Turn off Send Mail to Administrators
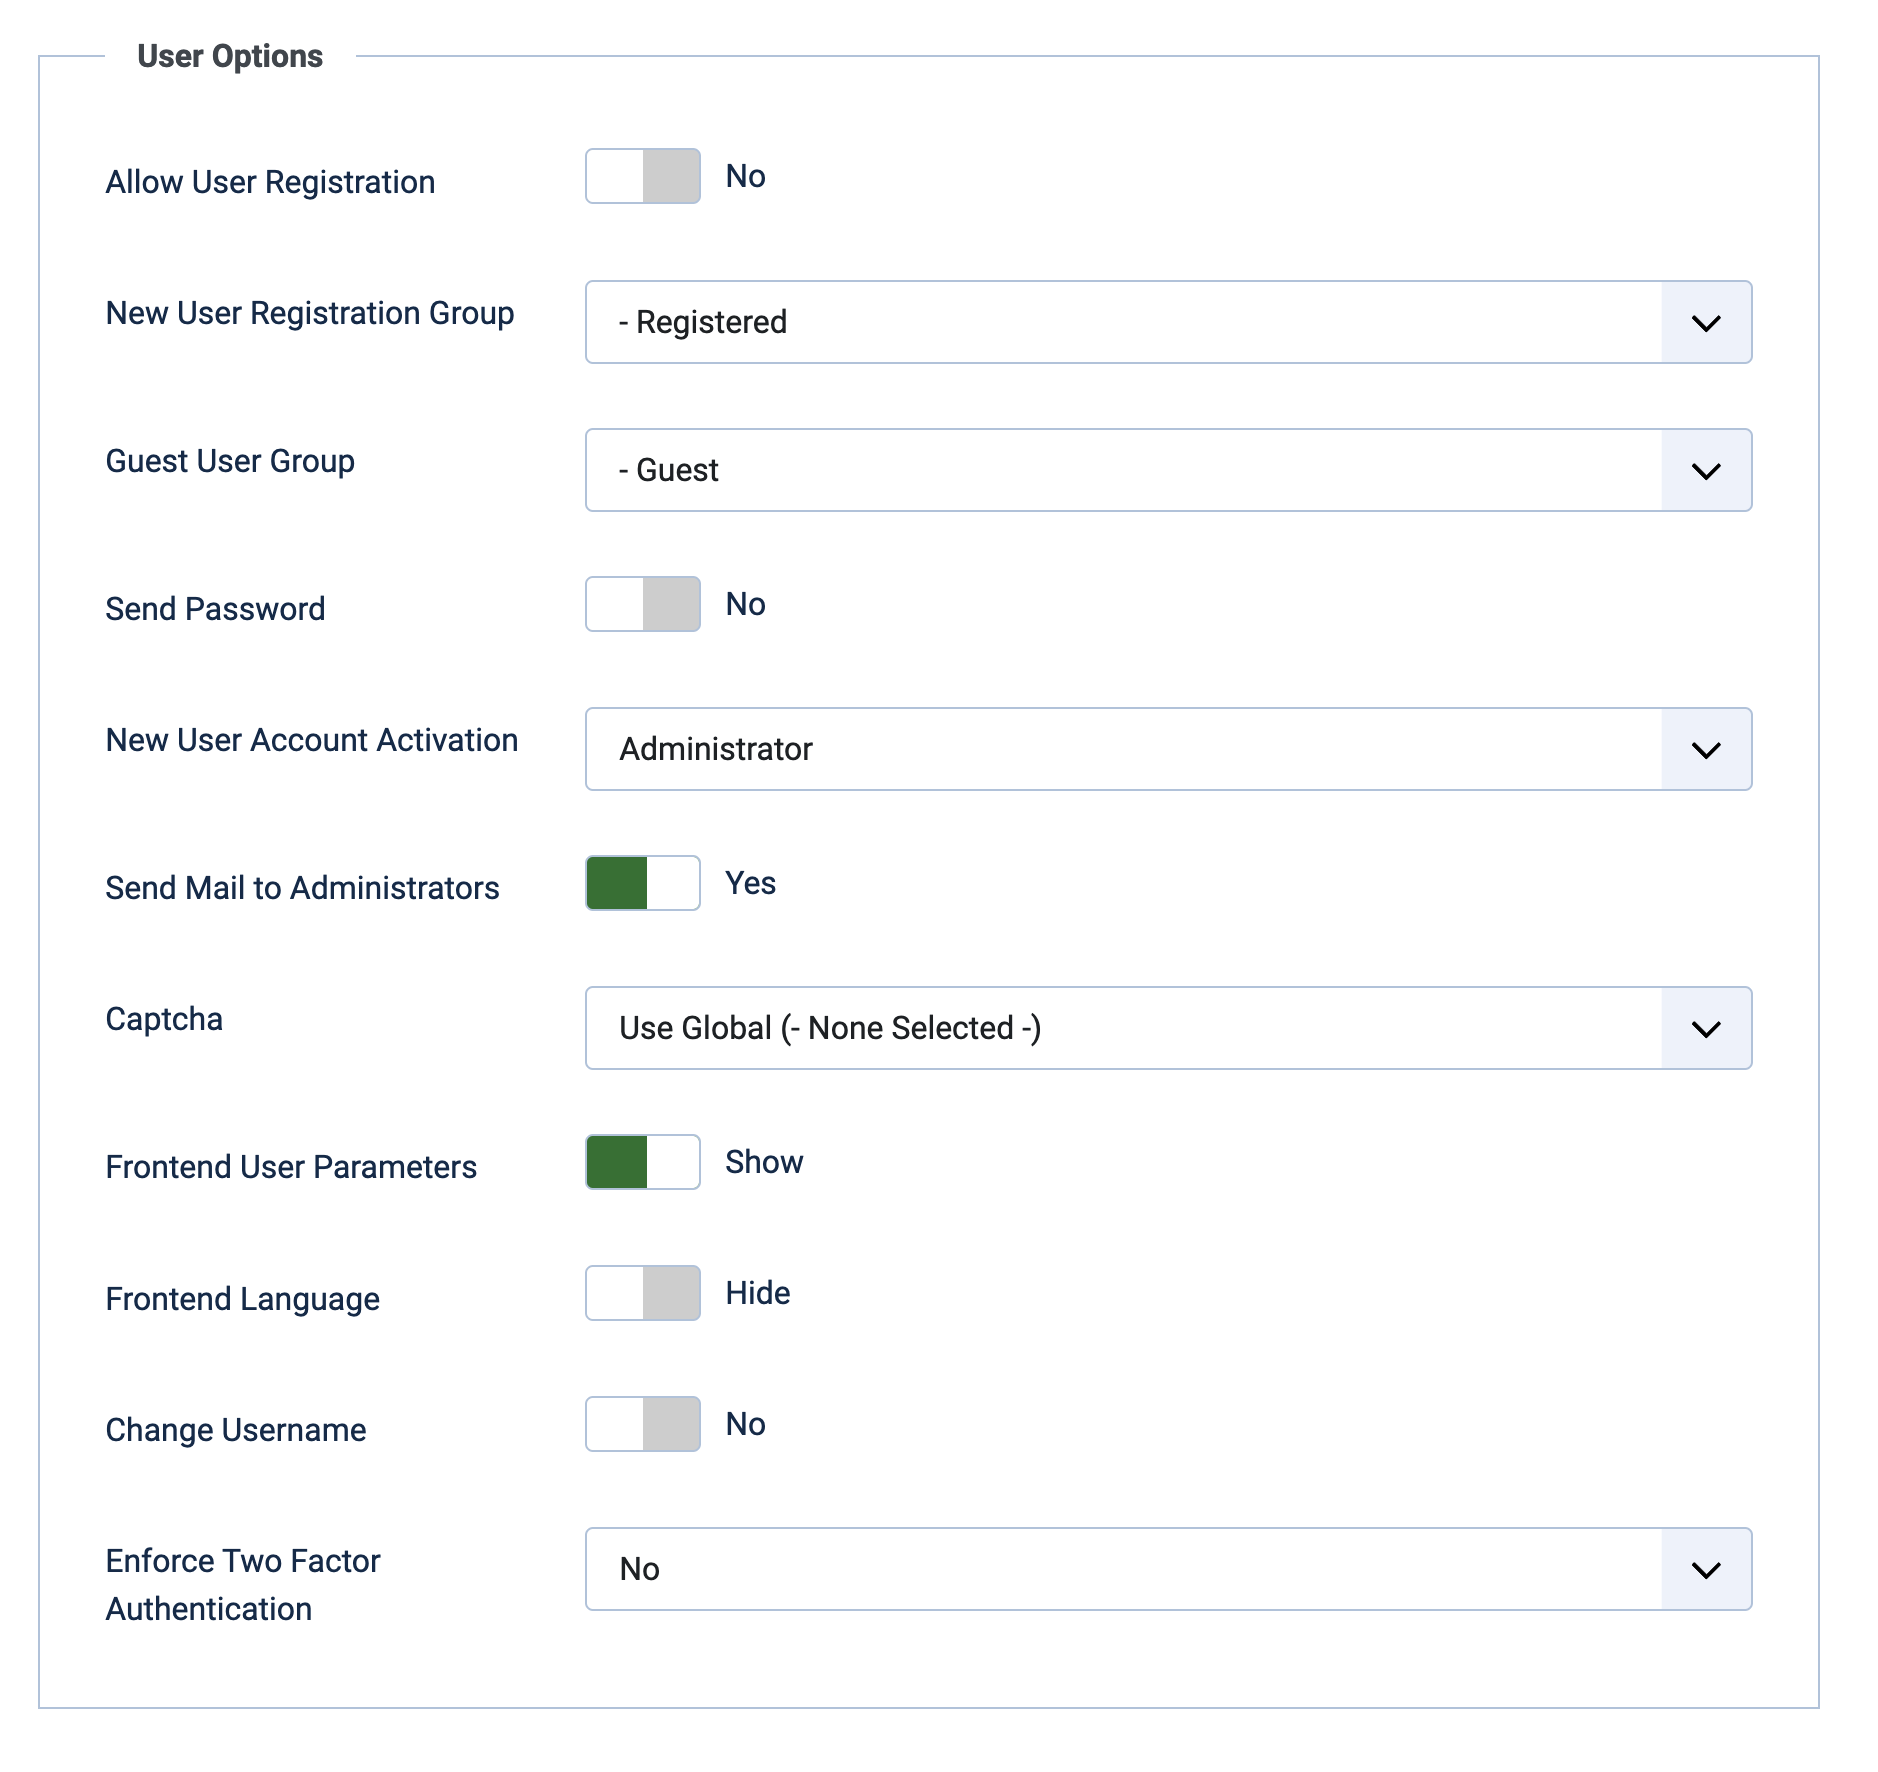1878x1772 pixels. [642, 883]
